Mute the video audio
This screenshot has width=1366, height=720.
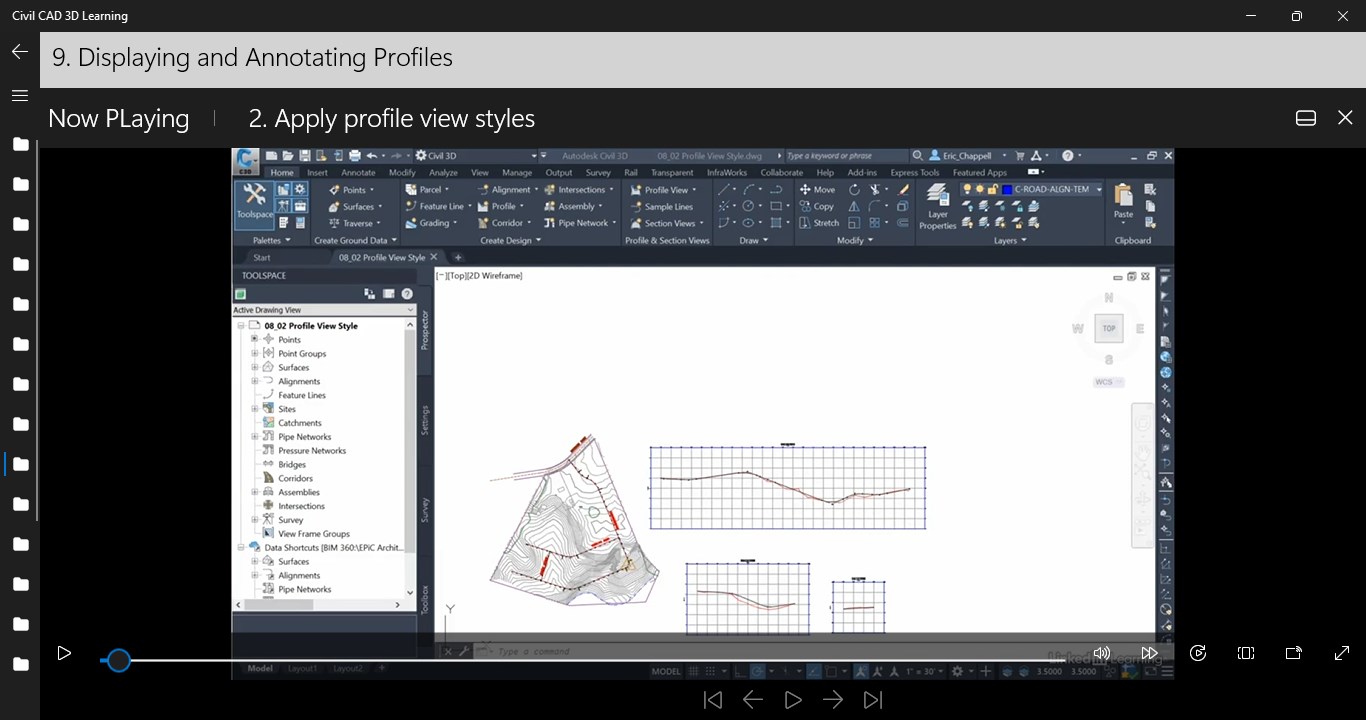click(1101, 653)
